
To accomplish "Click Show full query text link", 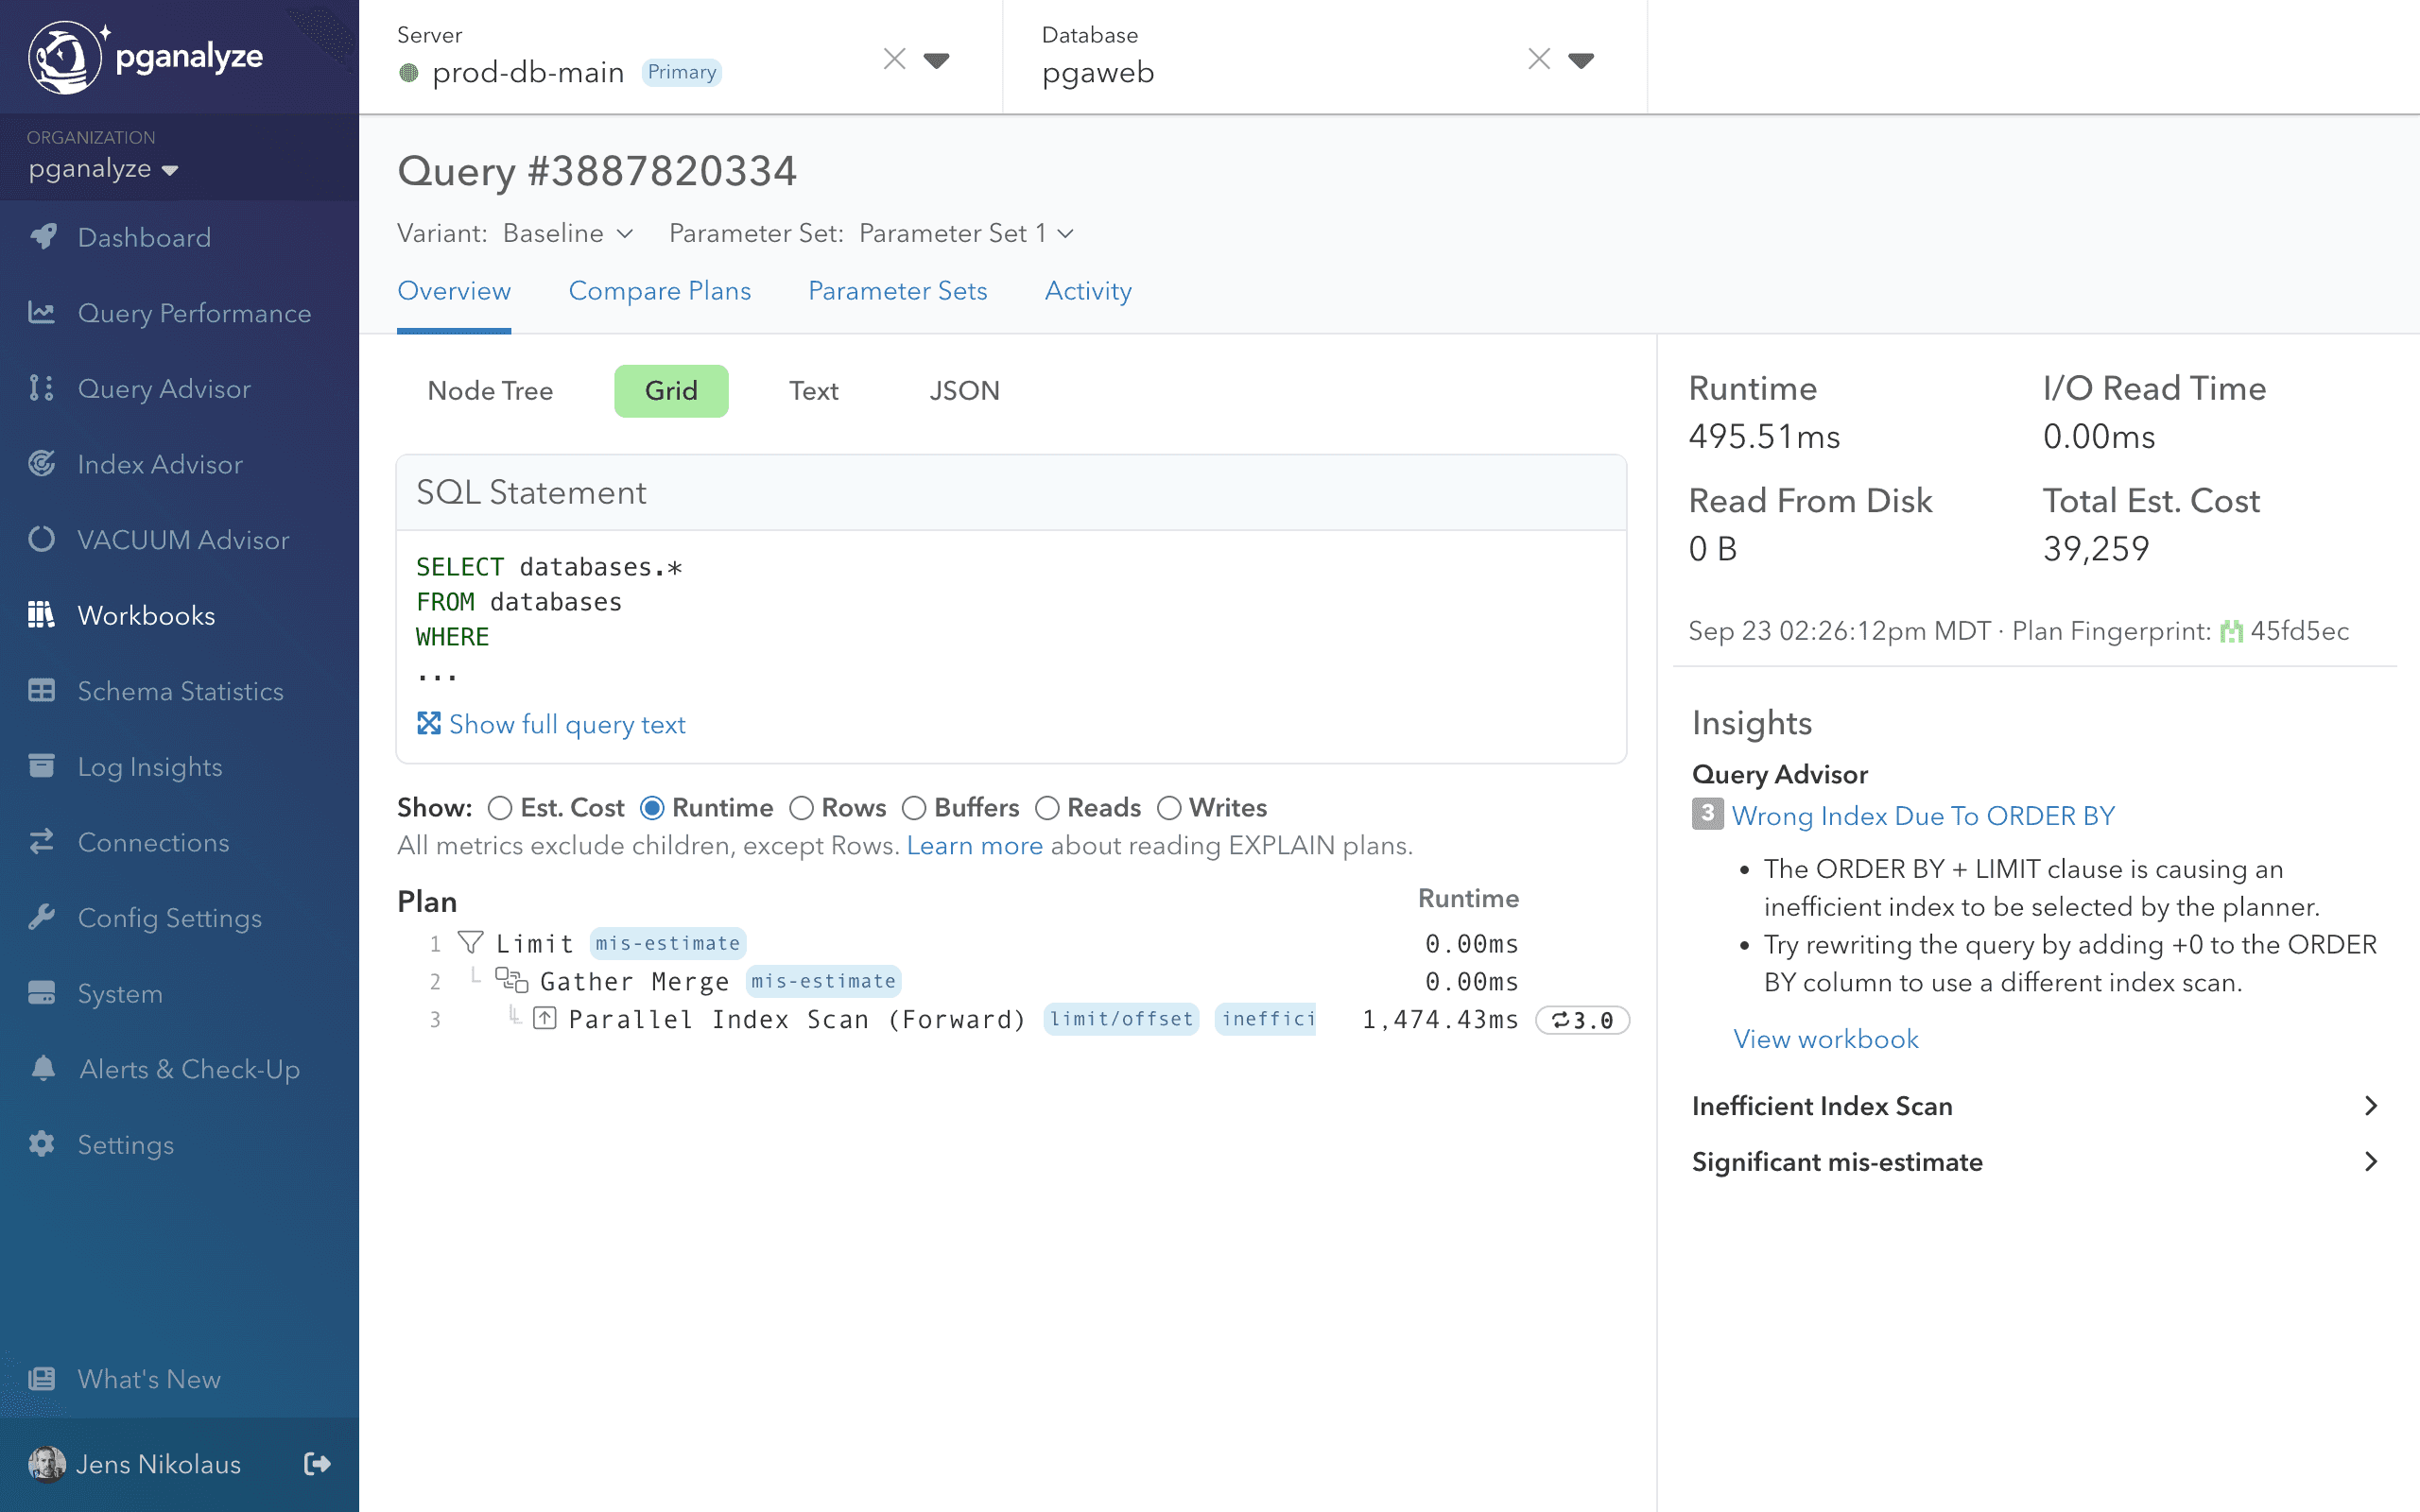I will click(566, 724).
